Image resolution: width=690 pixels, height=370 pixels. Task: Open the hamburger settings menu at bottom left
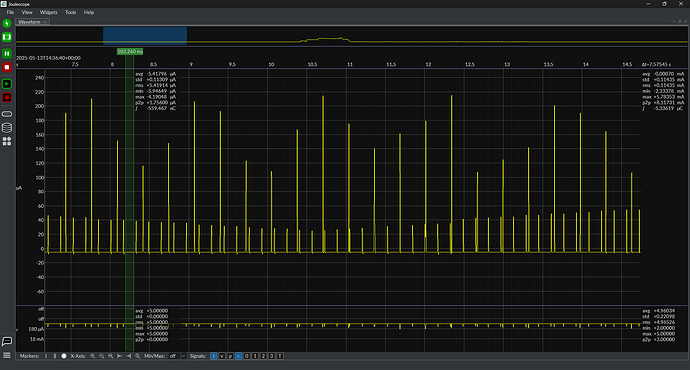point(7,355)
